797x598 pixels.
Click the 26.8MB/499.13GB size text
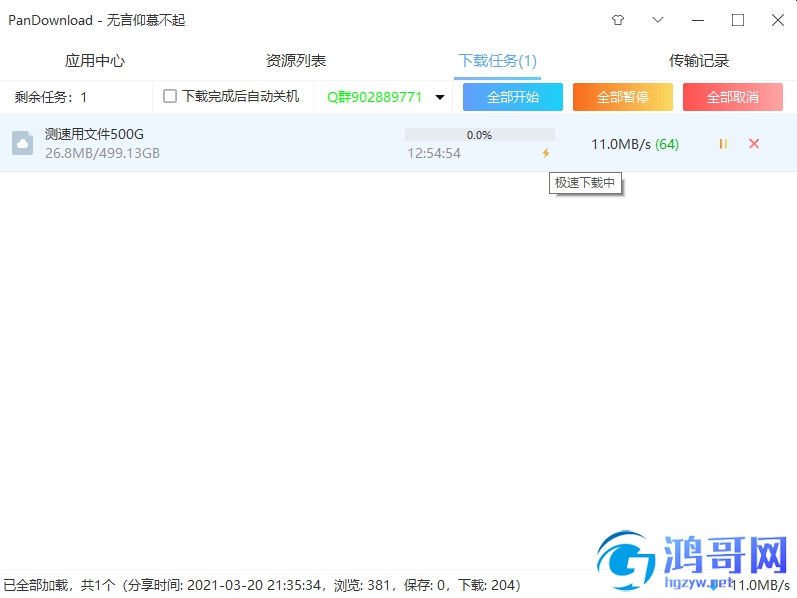[102, 153]
